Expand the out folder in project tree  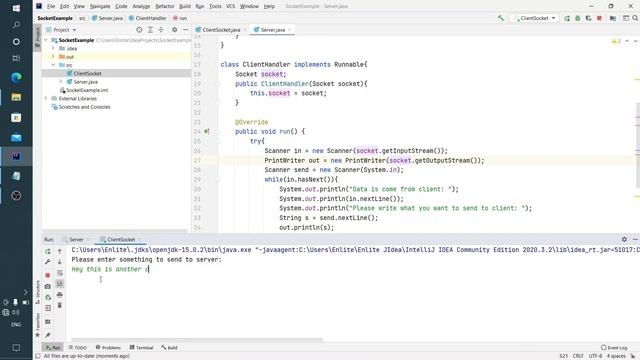coord(53,56)
